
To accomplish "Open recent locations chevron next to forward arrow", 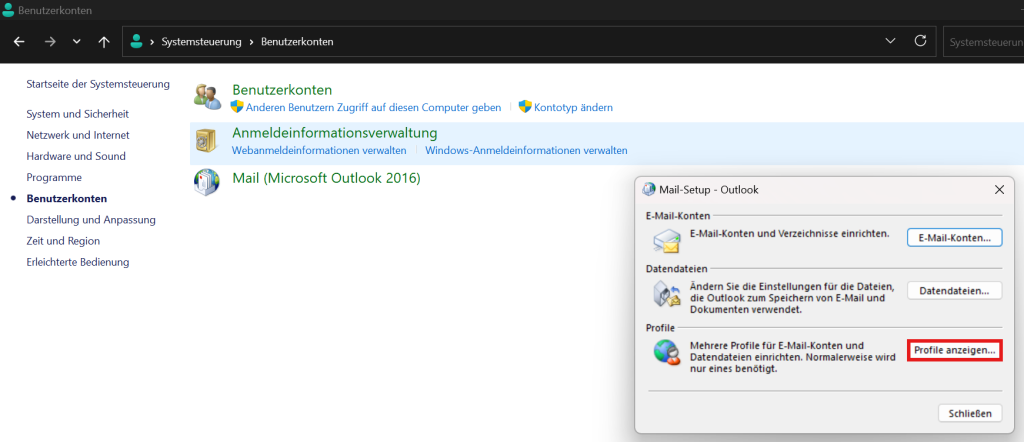I will [77, 42].
